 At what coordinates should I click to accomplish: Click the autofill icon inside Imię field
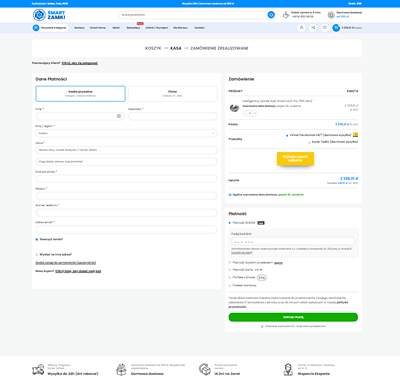point(119,116)
